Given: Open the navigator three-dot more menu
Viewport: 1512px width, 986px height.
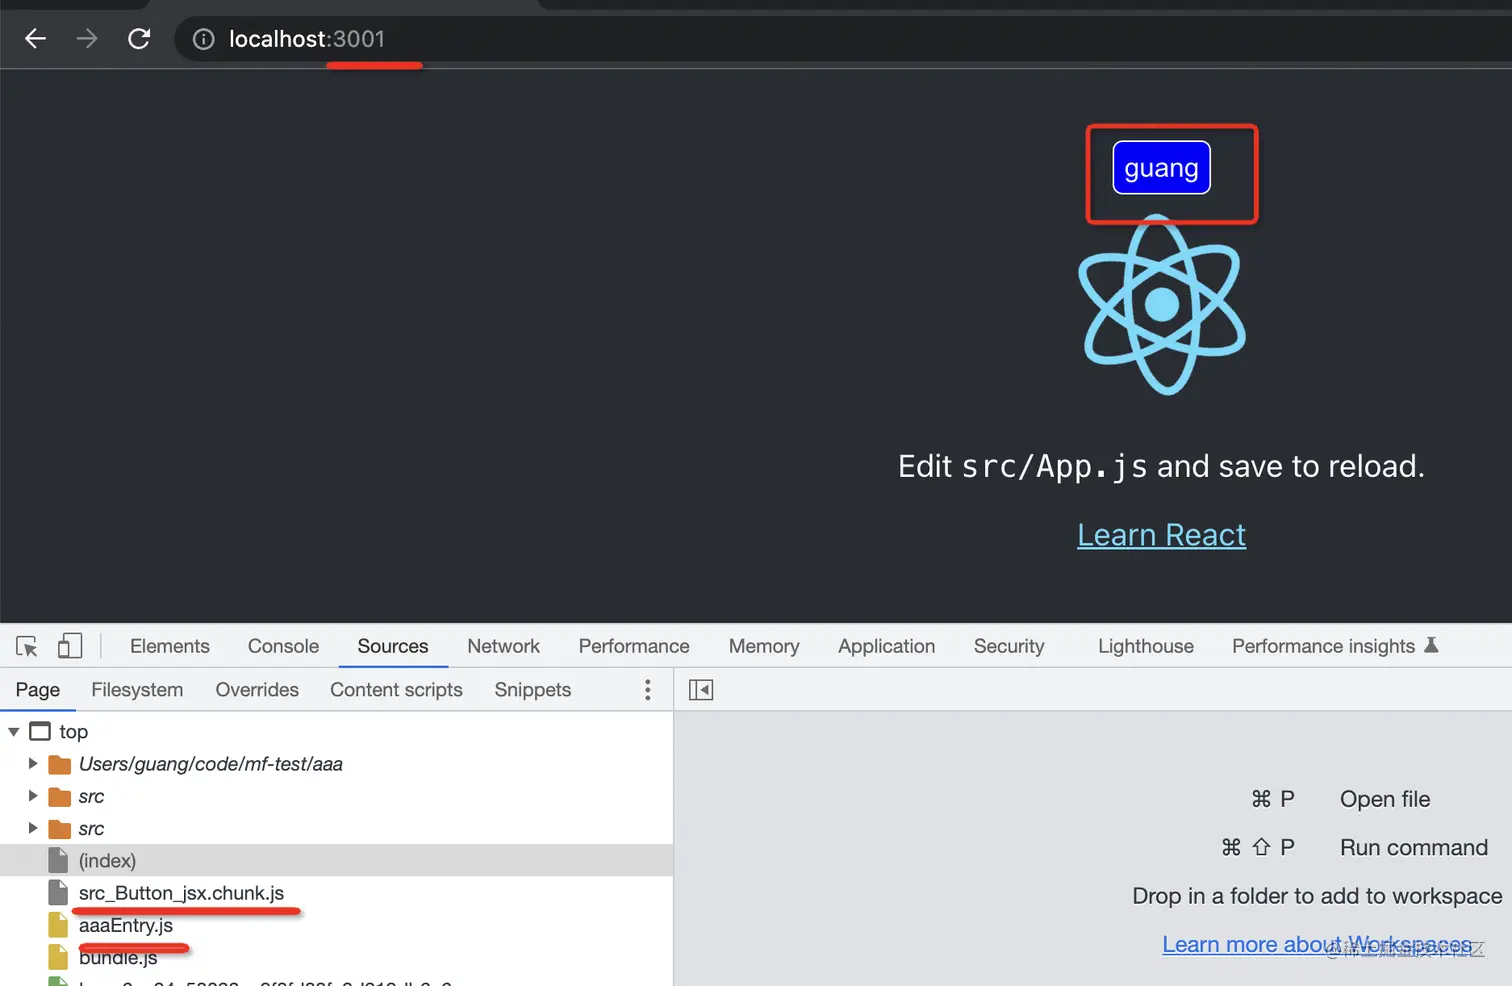Looking at the screenshot, I should pos(647,690).
